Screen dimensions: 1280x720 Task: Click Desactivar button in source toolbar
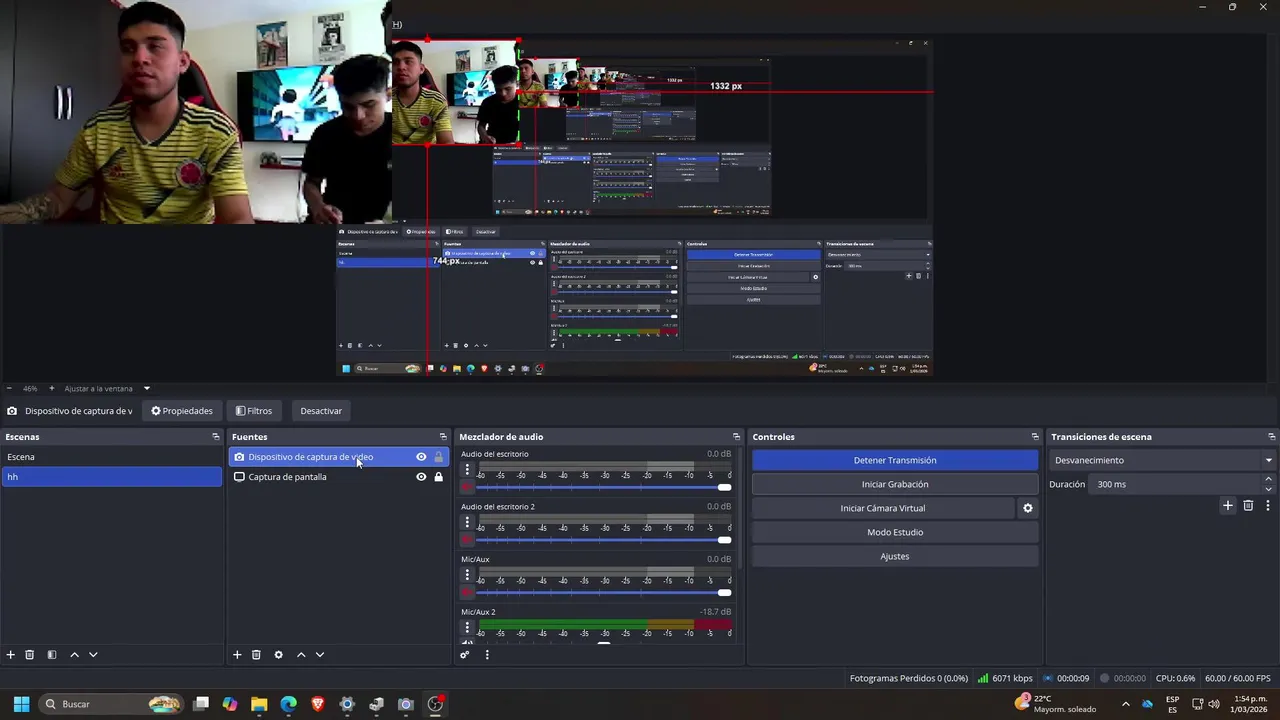click(x=321, y=411)
